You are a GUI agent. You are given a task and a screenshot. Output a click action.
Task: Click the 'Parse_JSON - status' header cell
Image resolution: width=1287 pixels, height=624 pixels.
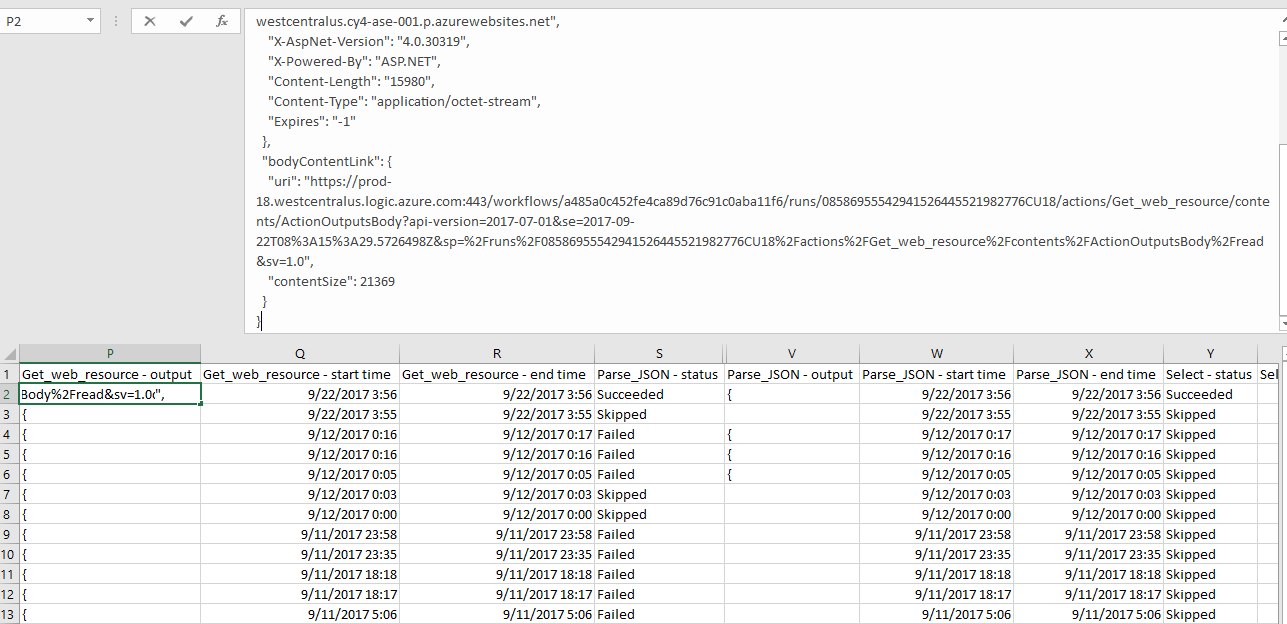pyautogui.click(x=659, y=374)
